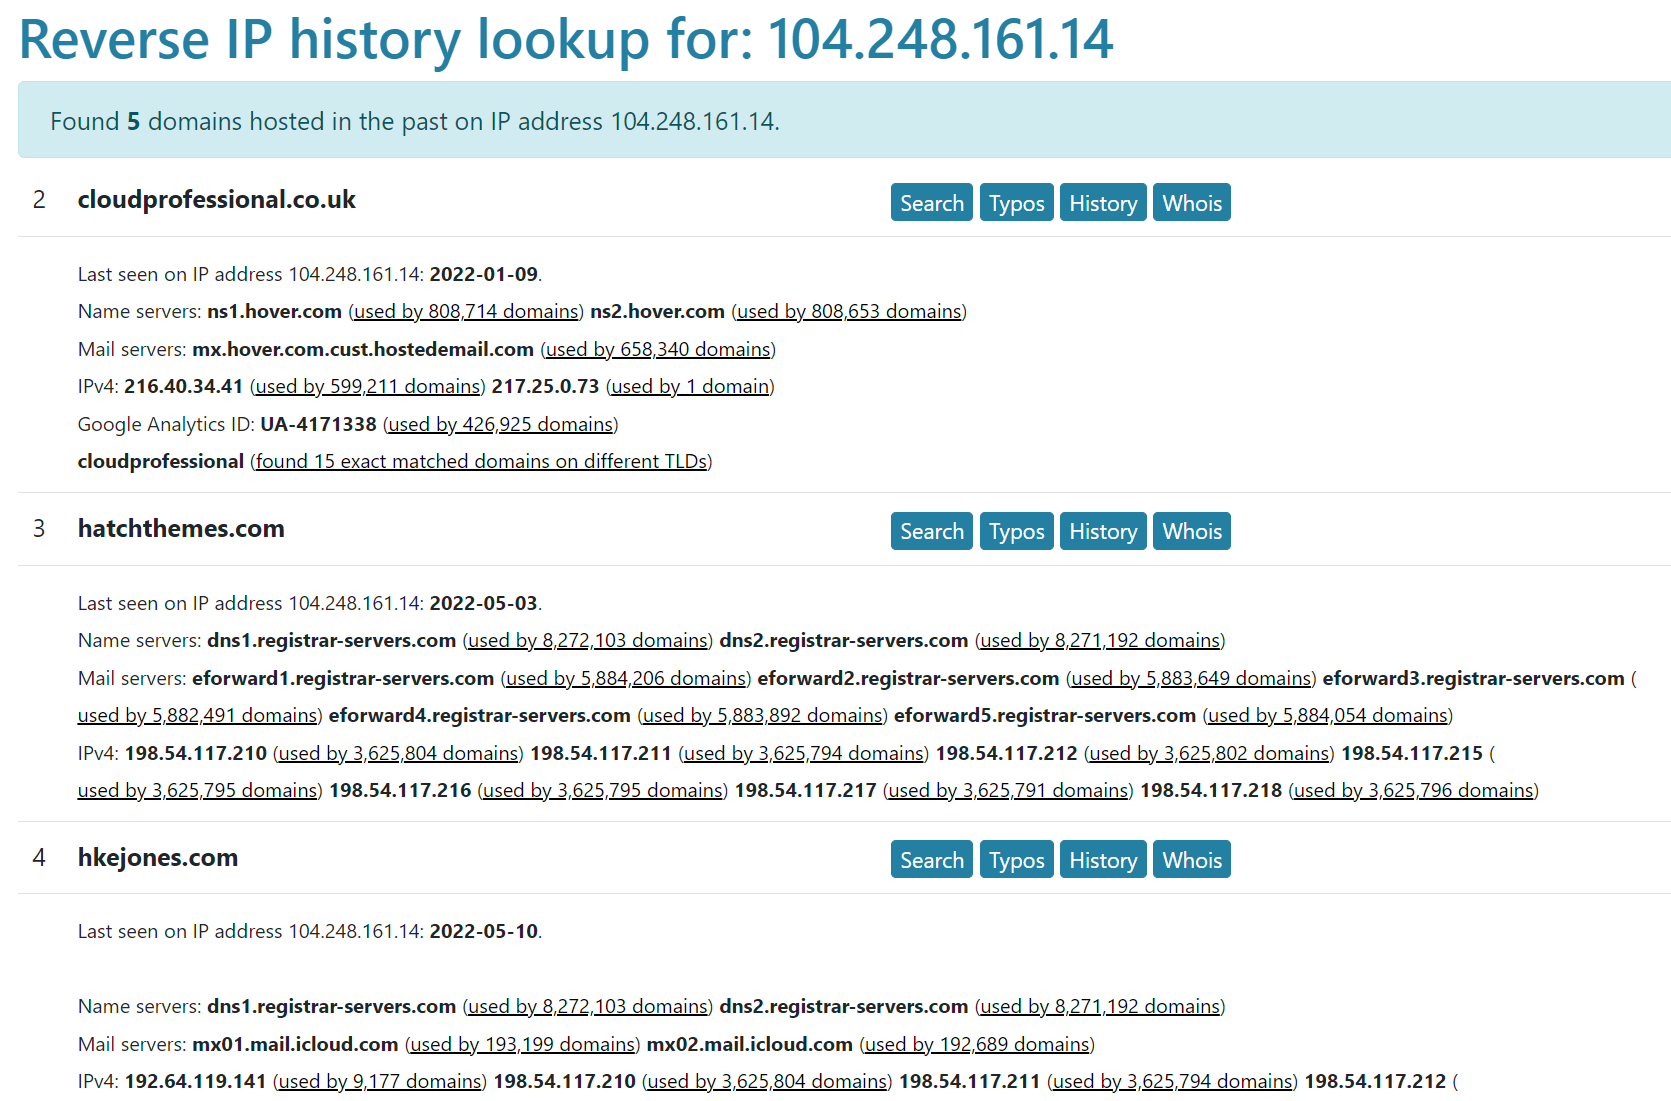Open 'used by 5,883,892 domains' link
The height and width of the screenshot is (1101, 1671).
tap(763, 715)
